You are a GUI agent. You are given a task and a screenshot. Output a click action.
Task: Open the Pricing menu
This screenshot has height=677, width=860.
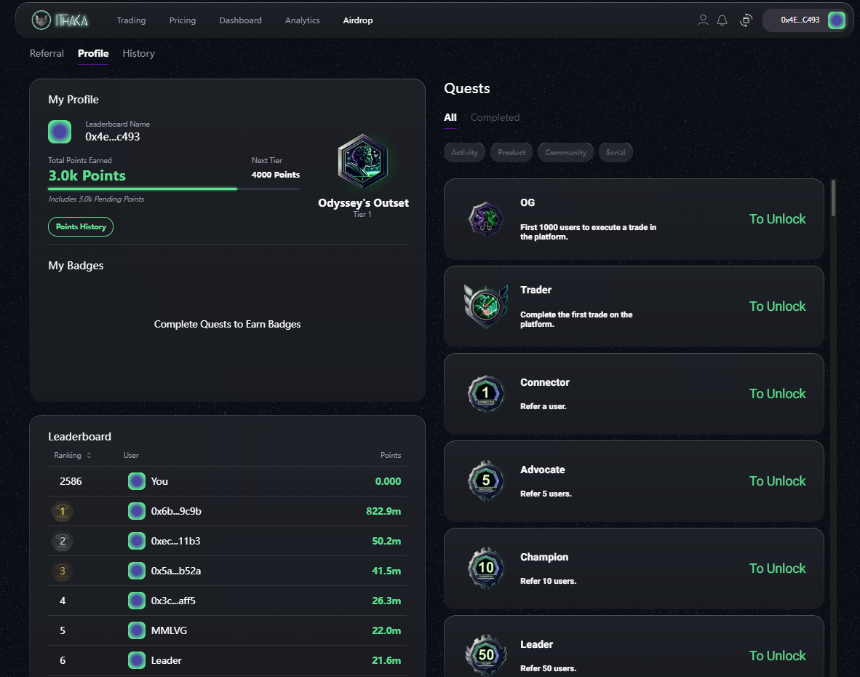pyautogui.click(x=182, y=20)
